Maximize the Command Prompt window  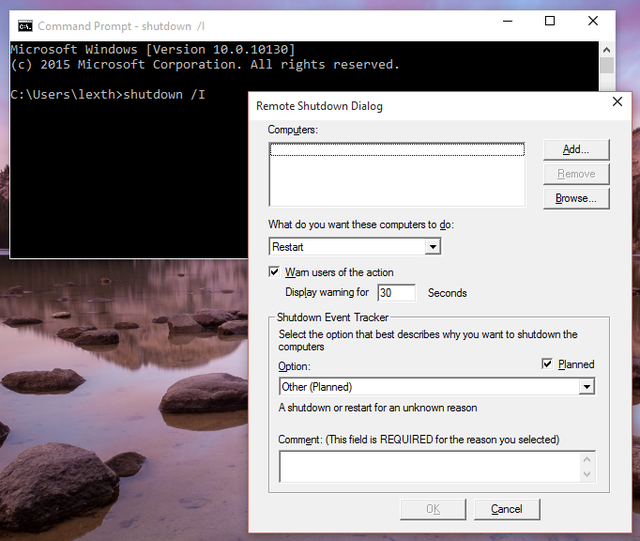click(x=550, y=21)
